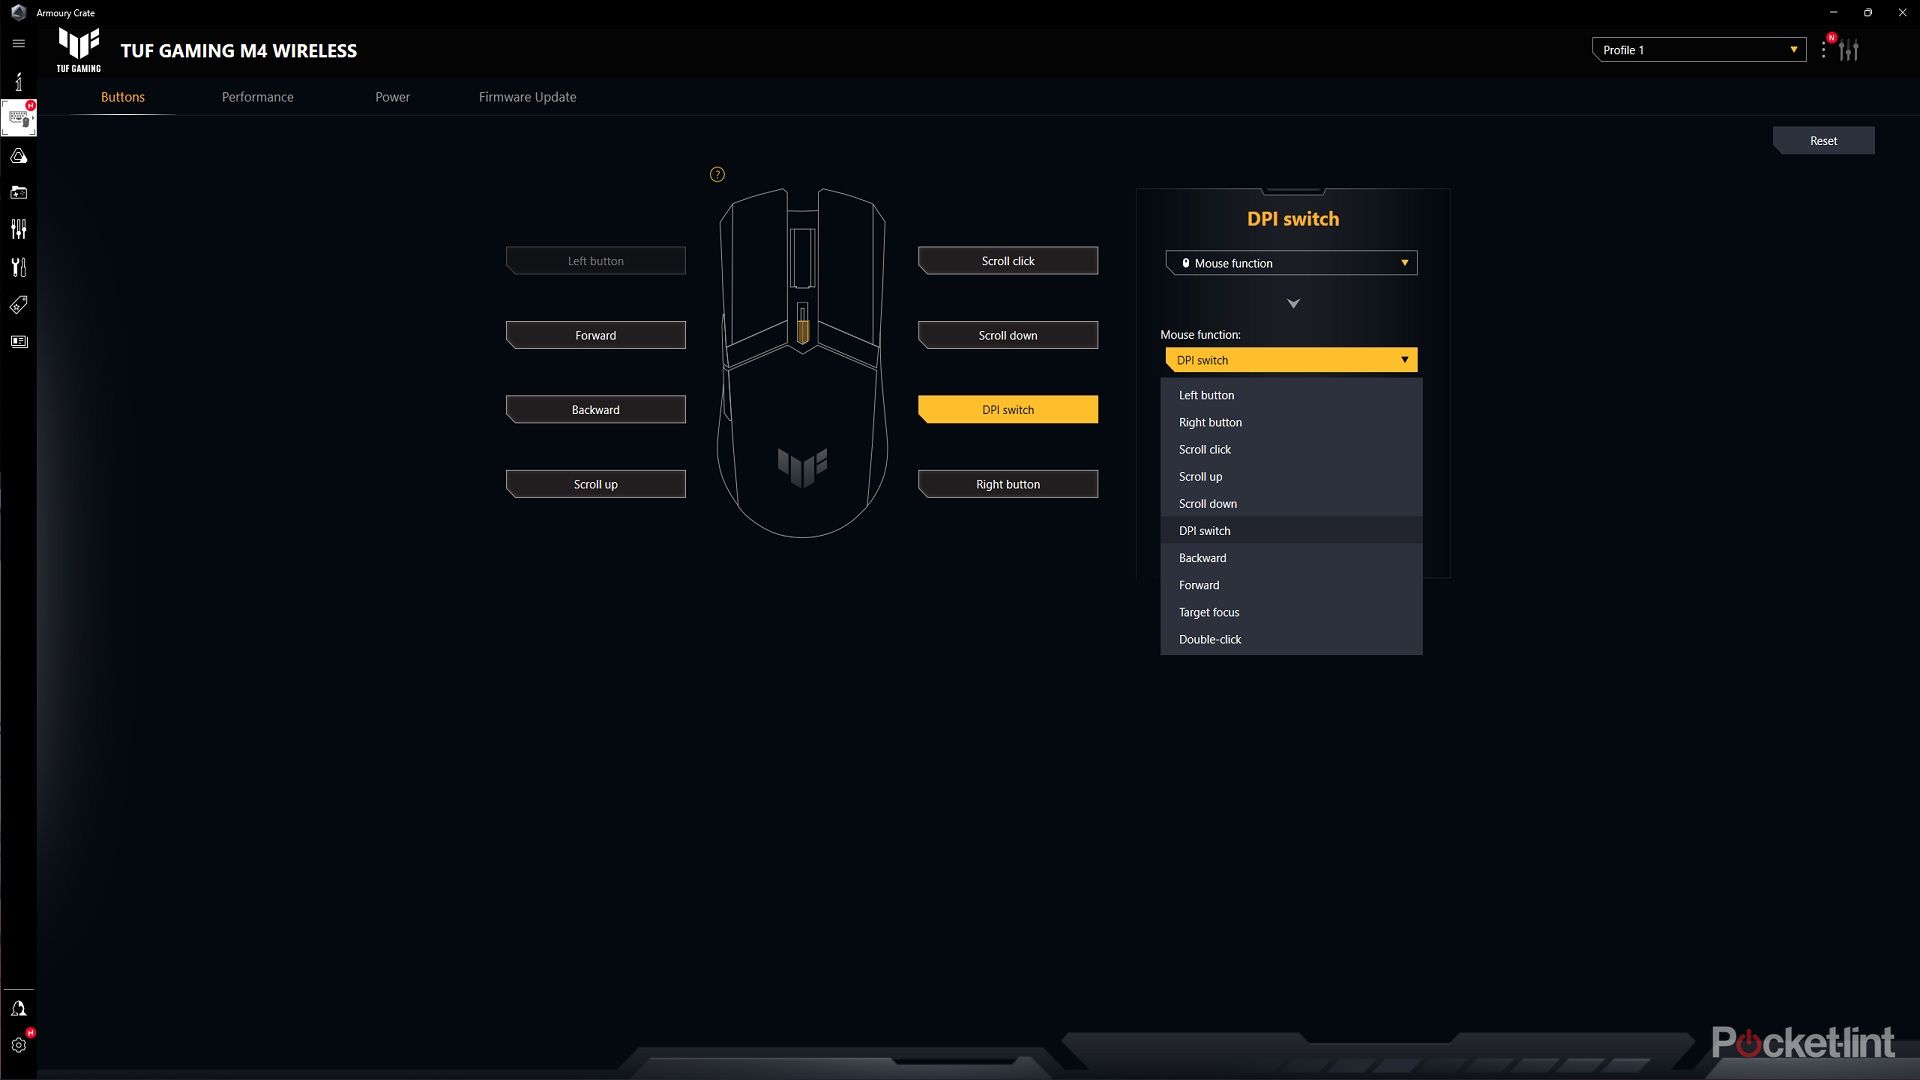Open Aura Sync triangle icon in sidebar

coord(18,156)
